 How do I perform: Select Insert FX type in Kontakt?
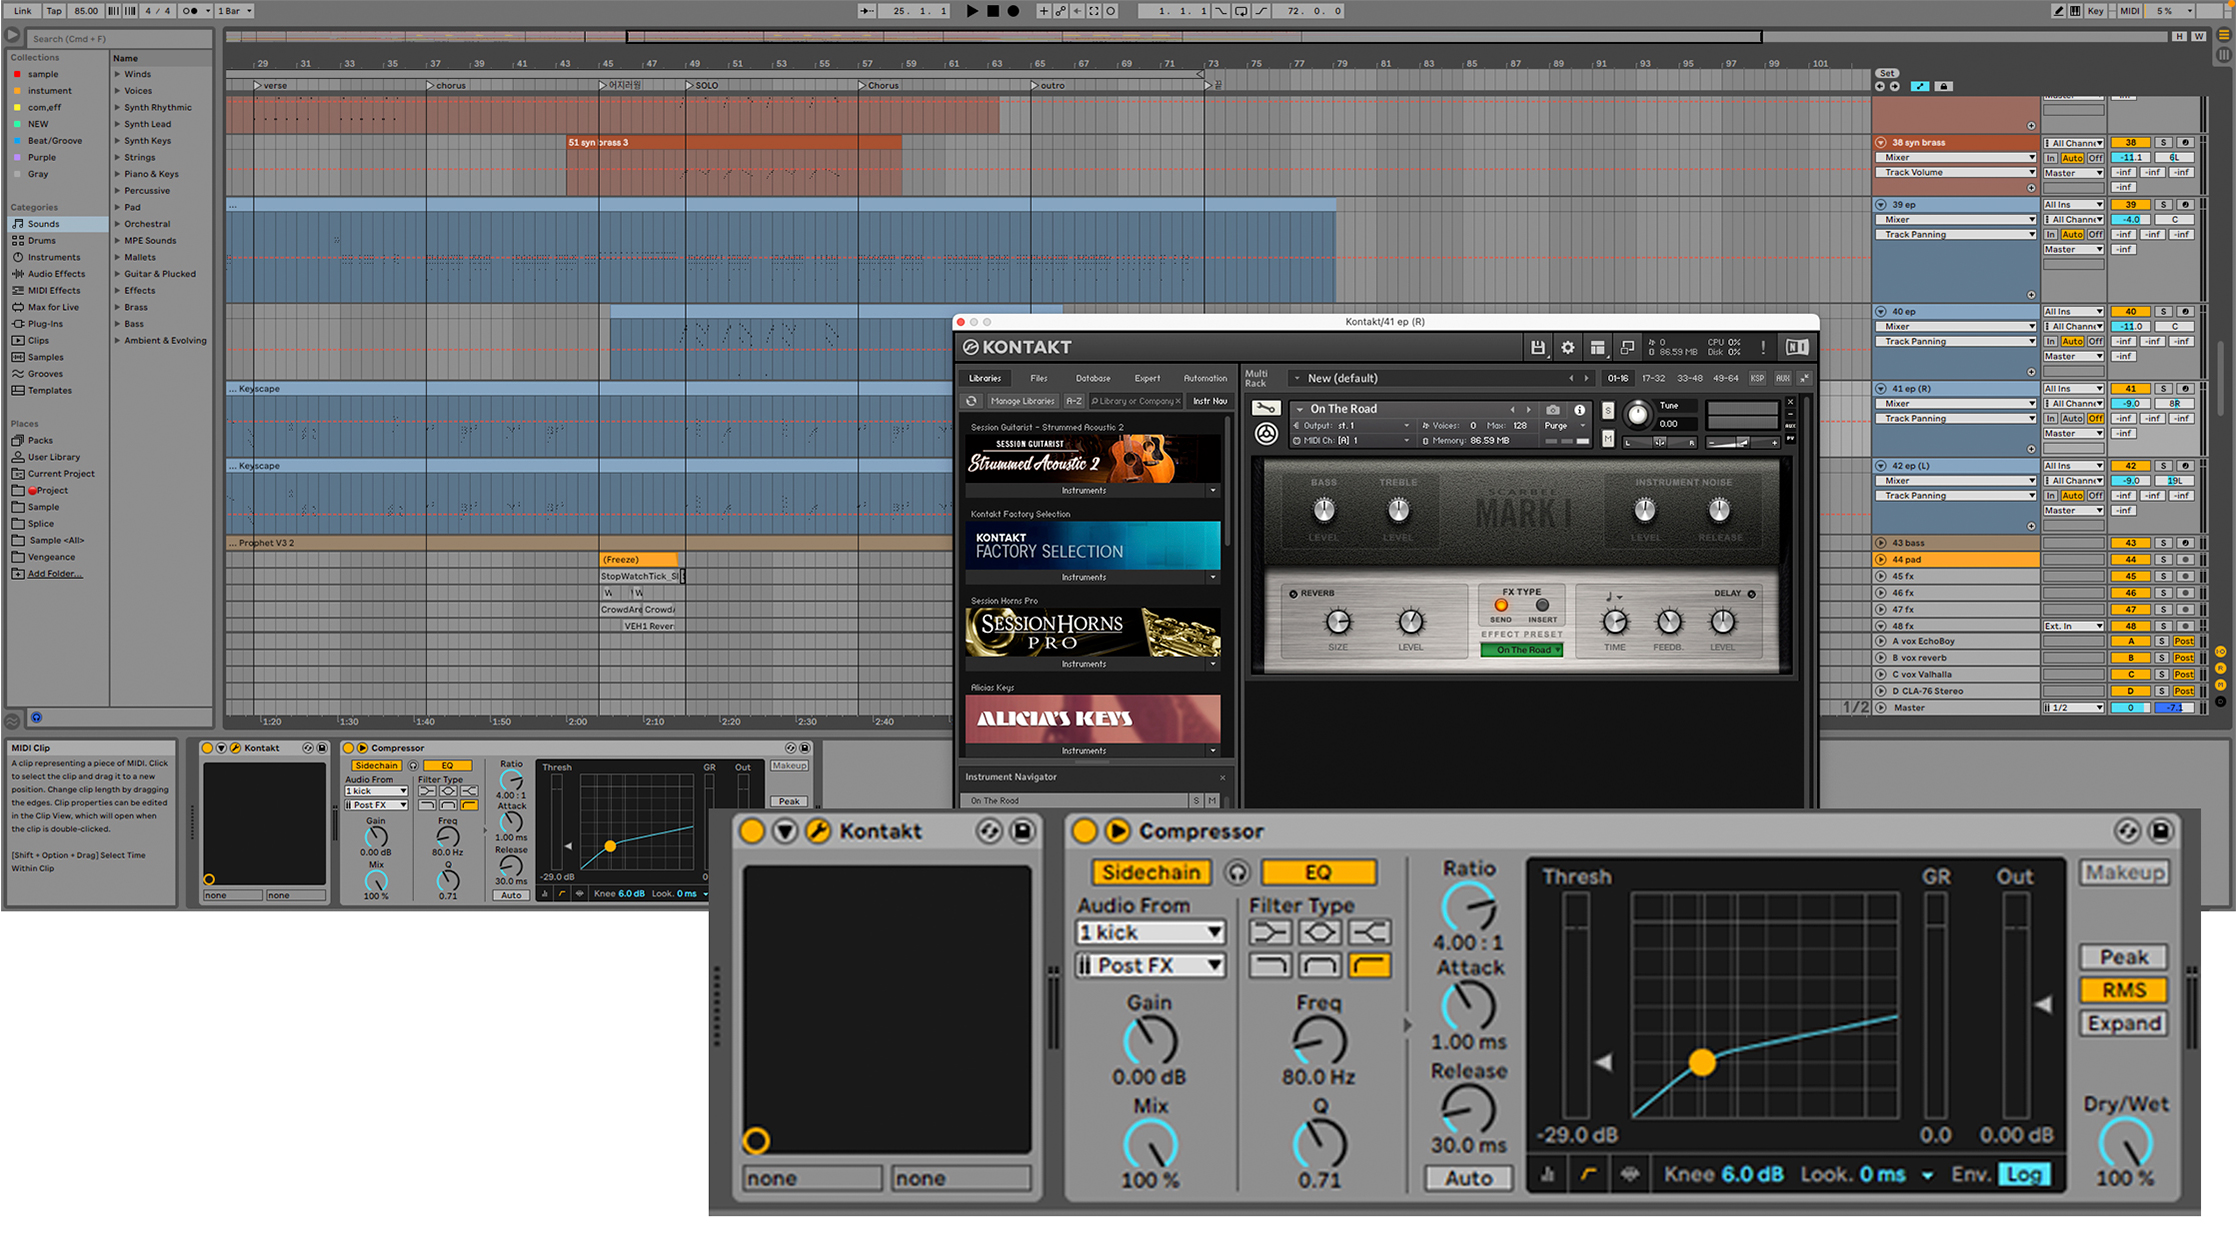click(1542, 606)
